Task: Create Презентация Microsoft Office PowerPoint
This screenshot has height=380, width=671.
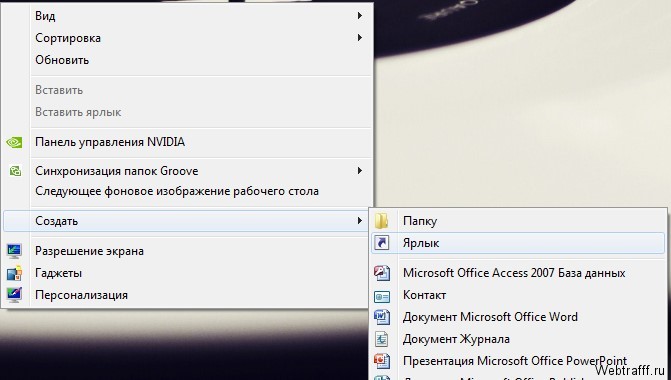Action: (x=518, y=361)
